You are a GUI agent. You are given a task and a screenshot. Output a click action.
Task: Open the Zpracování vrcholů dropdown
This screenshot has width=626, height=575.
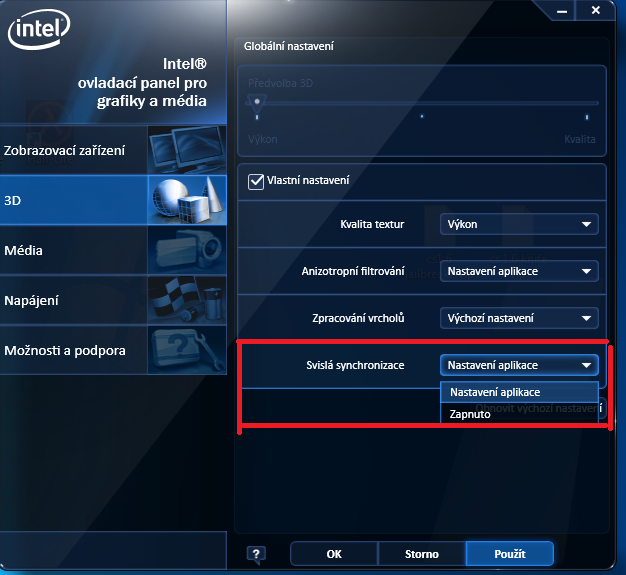[x=519, y=318]
